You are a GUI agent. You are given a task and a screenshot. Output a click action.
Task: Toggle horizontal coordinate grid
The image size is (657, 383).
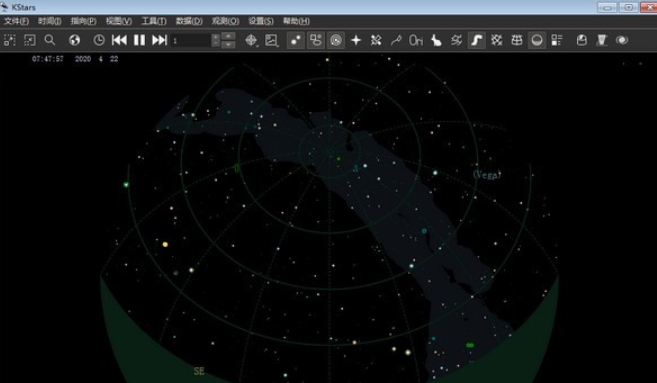coord(517,40)
